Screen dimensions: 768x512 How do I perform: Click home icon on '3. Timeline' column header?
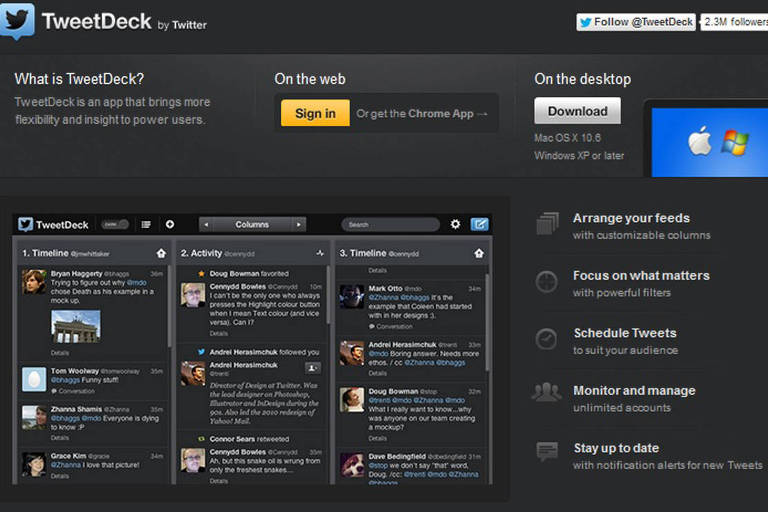coord(479,253)
